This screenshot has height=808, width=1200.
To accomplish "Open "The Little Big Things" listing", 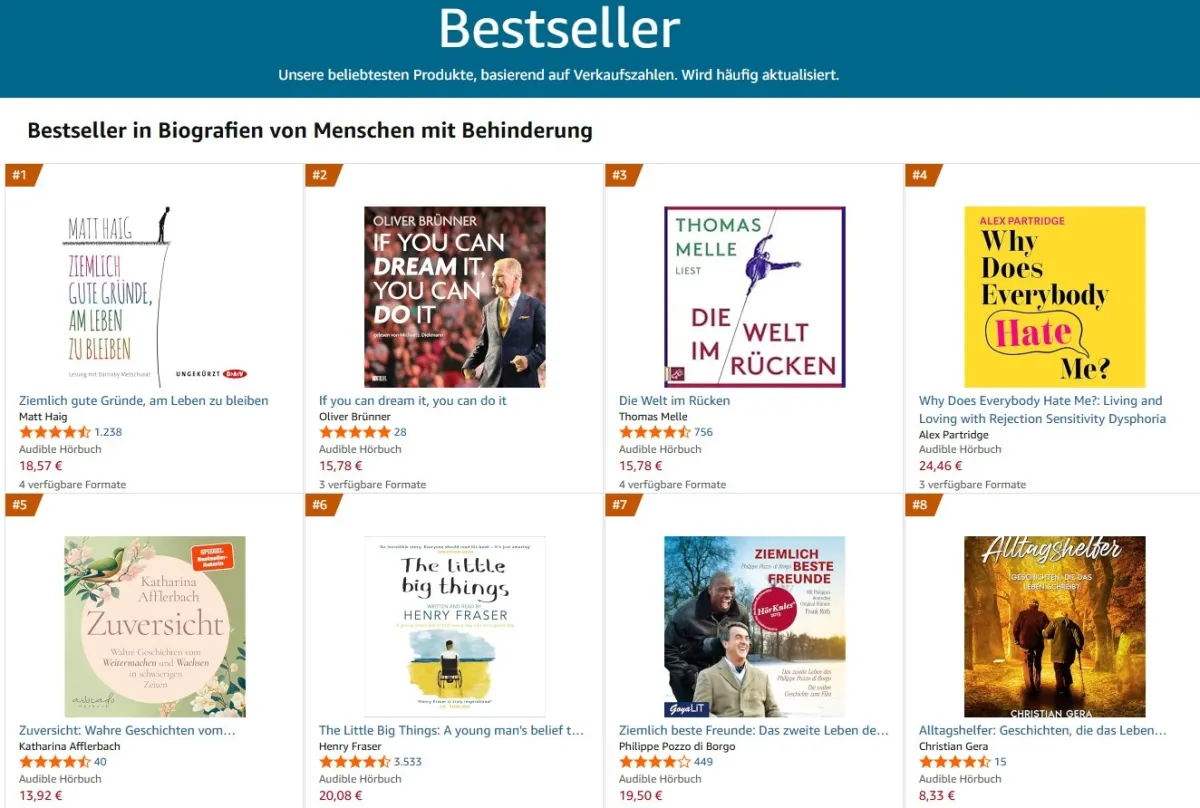I will click(450, 730).
